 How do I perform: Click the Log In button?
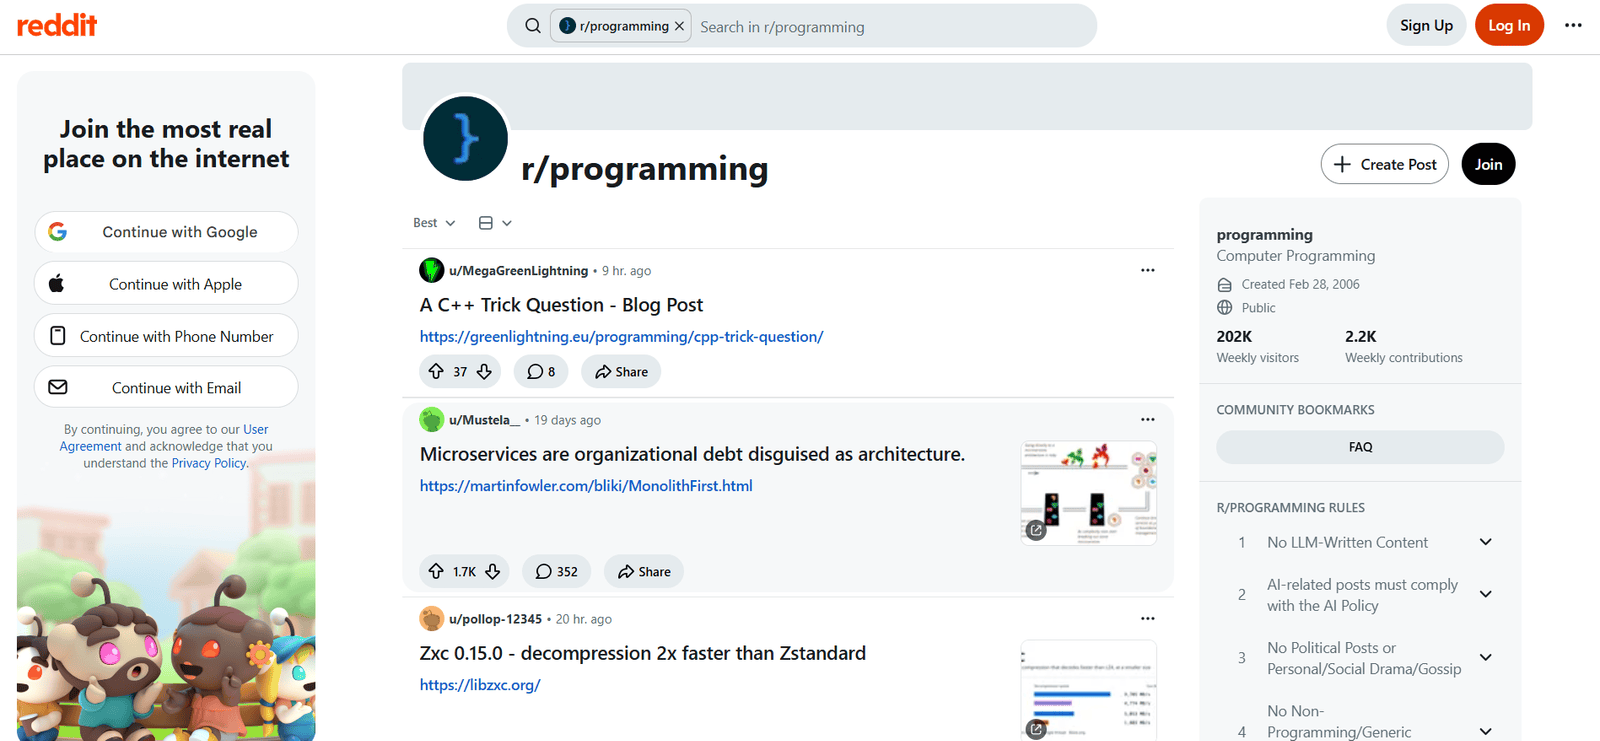tap(1509, 25)
